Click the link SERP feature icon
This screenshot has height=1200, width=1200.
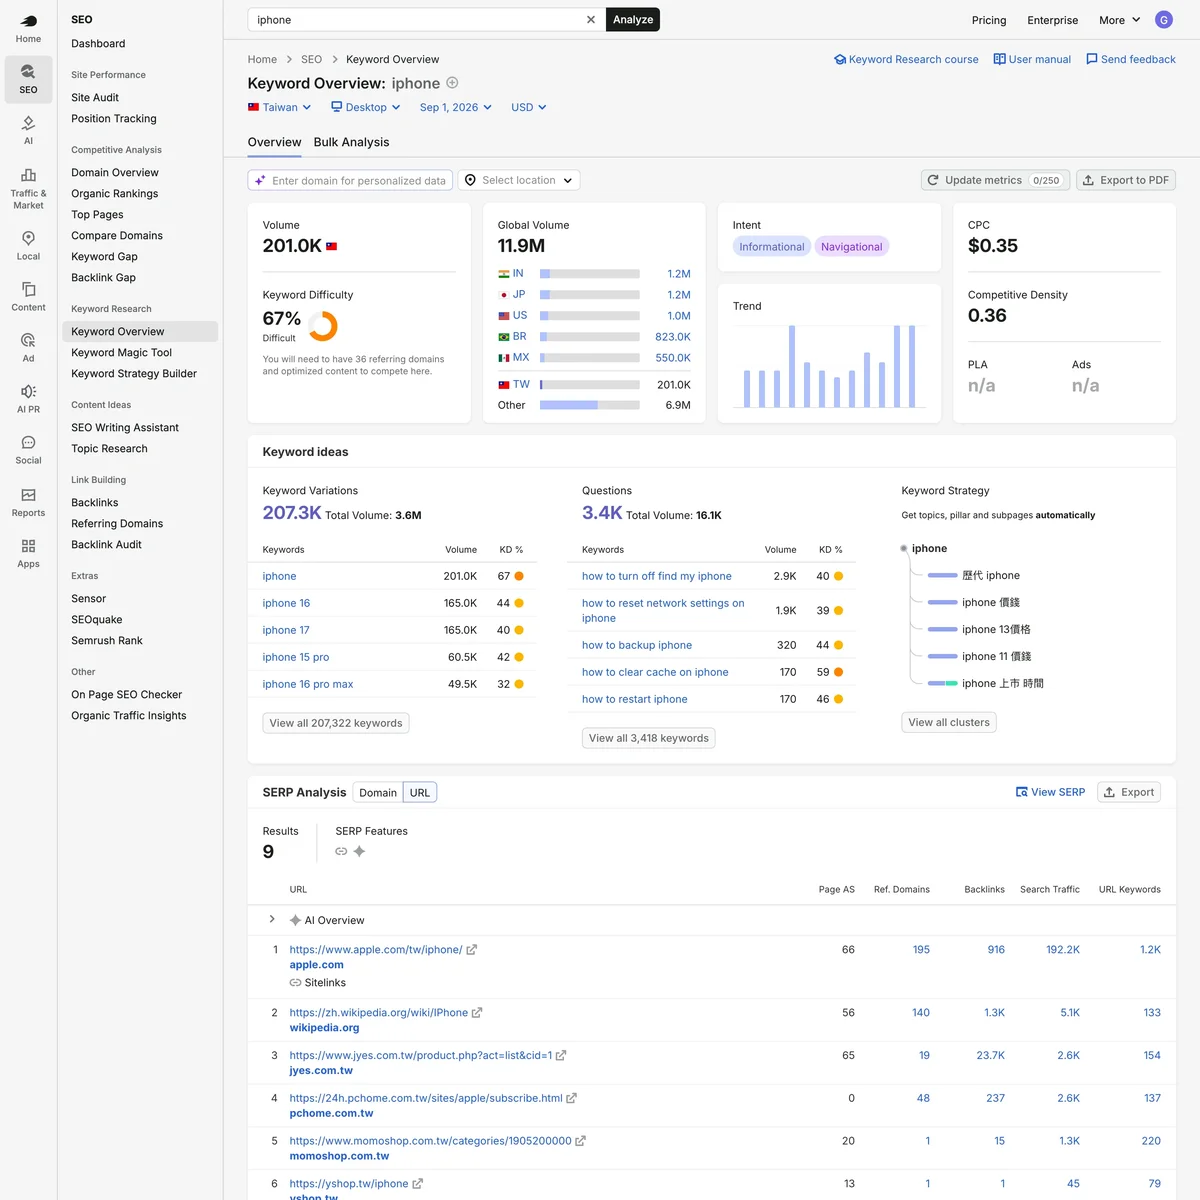(341, 851)
